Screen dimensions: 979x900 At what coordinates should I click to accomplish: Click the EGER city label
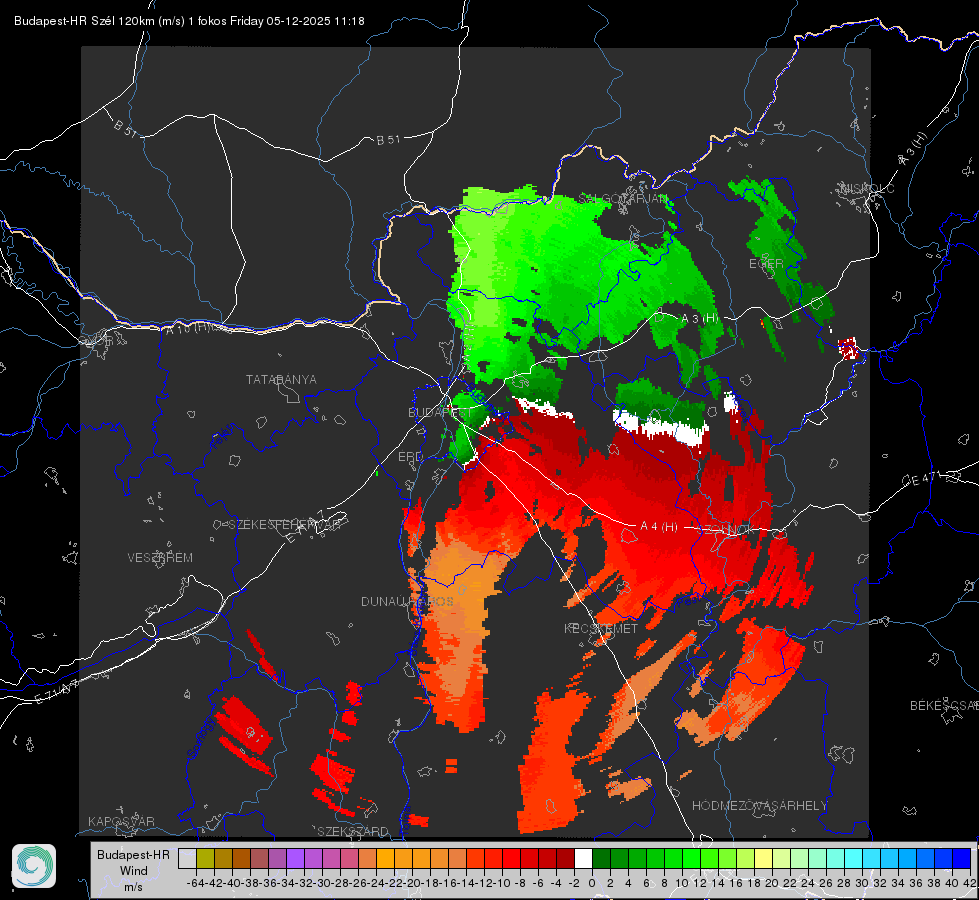point(766,264)
